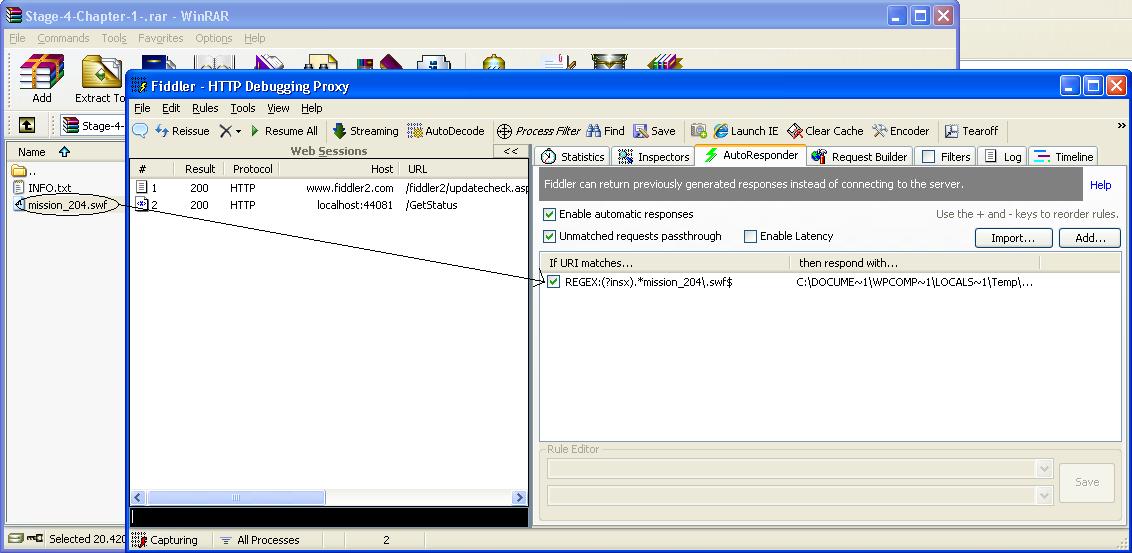Select the AutoResponder tab
1132x553 pixels.
click(x=751, y=155)
